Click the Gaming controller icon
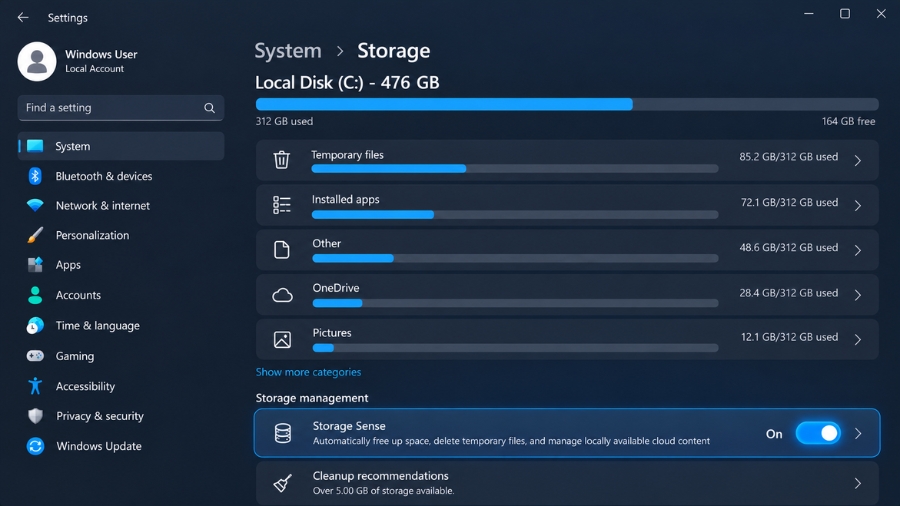The height and width of the screenshot is (506, 900). point(35,356)
